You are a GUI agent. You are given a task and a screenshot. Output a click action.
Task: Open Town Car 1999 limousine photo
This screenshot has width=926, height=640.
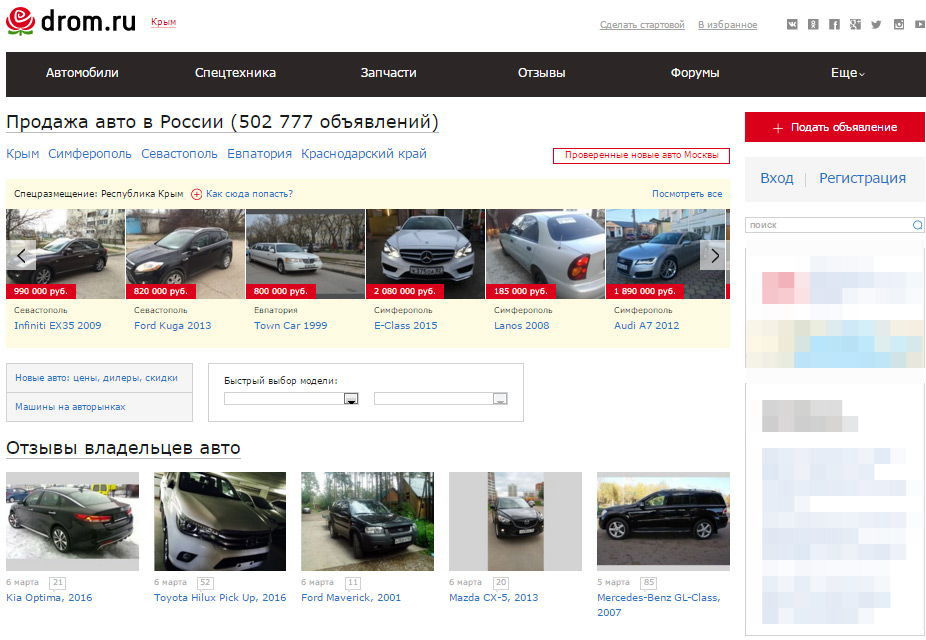coord(305,254)
